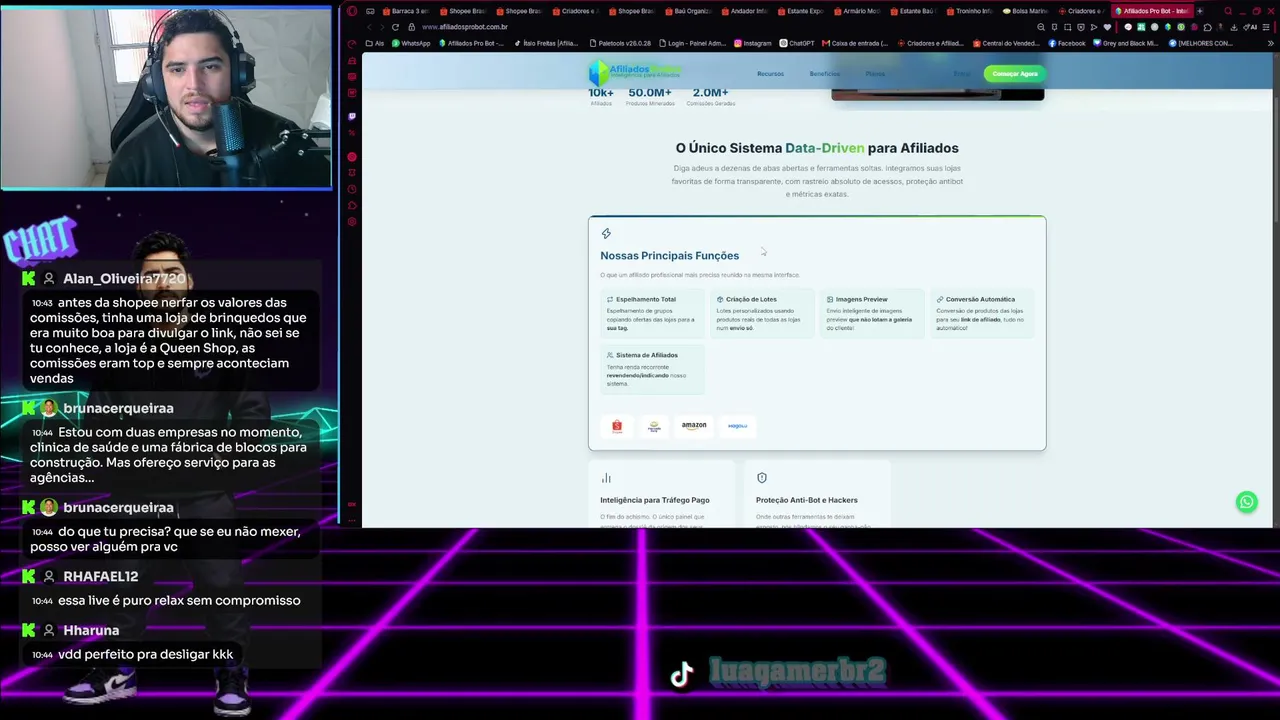Click the zoom magnifier icon in address bar

(1041, 27)
